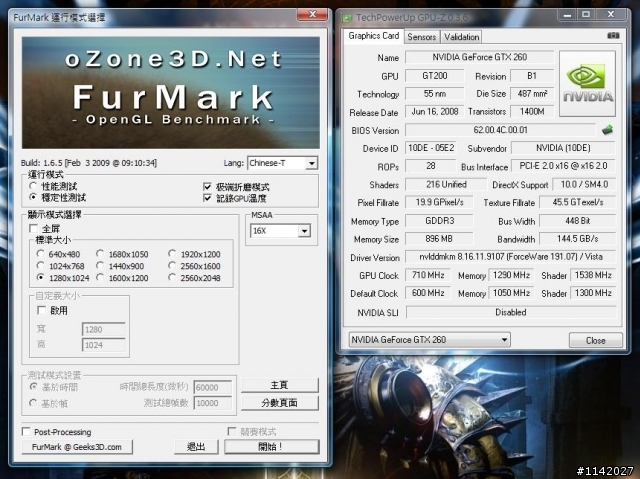Image resolution: width=640 pixels, height=479 pixels.
Task: Select the 1440x900 resolution
Action: [100, 266]
